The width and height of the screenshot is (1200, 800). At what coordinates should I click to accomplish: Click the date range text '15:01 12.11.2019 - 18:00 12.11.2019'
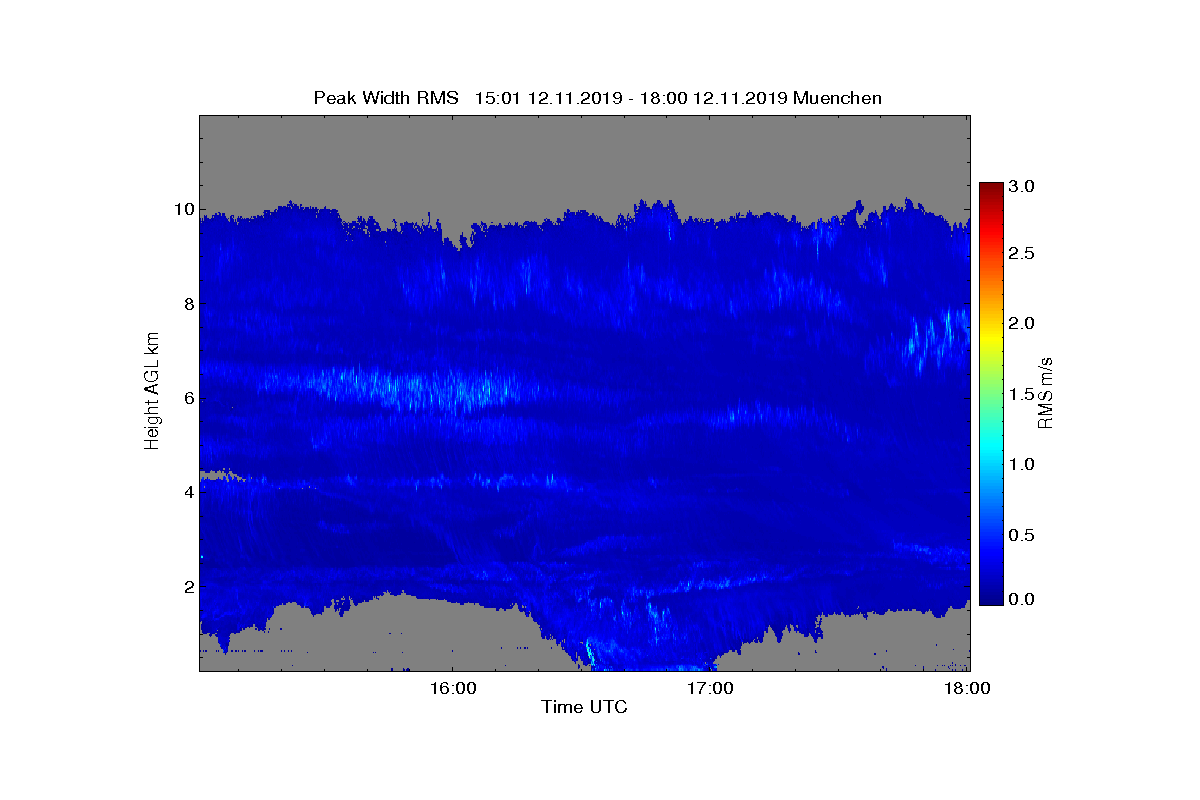632,98
